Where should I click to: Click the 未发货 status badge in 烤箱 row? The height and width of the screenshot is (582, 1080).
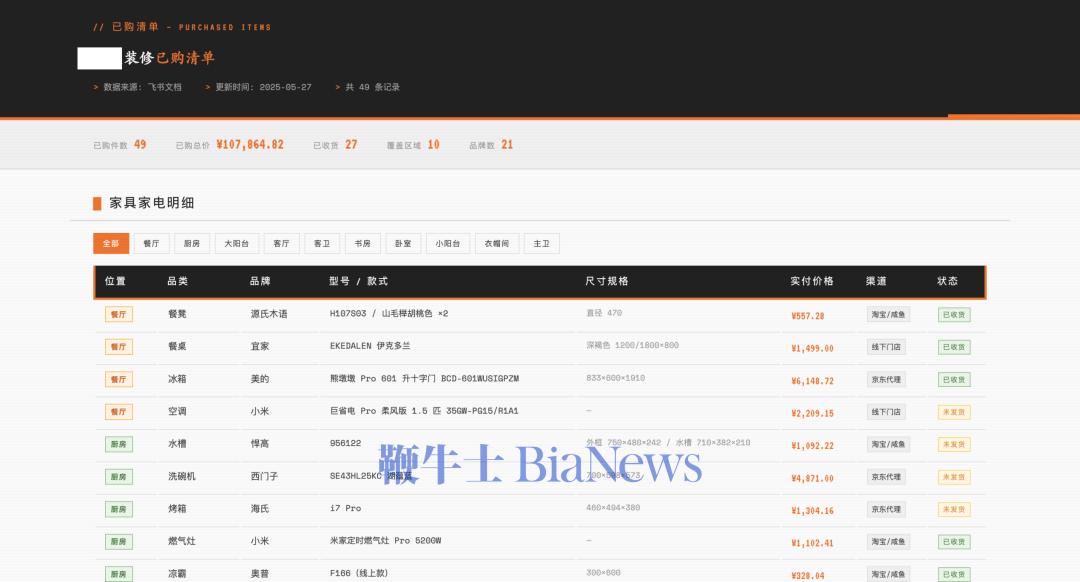954,510
